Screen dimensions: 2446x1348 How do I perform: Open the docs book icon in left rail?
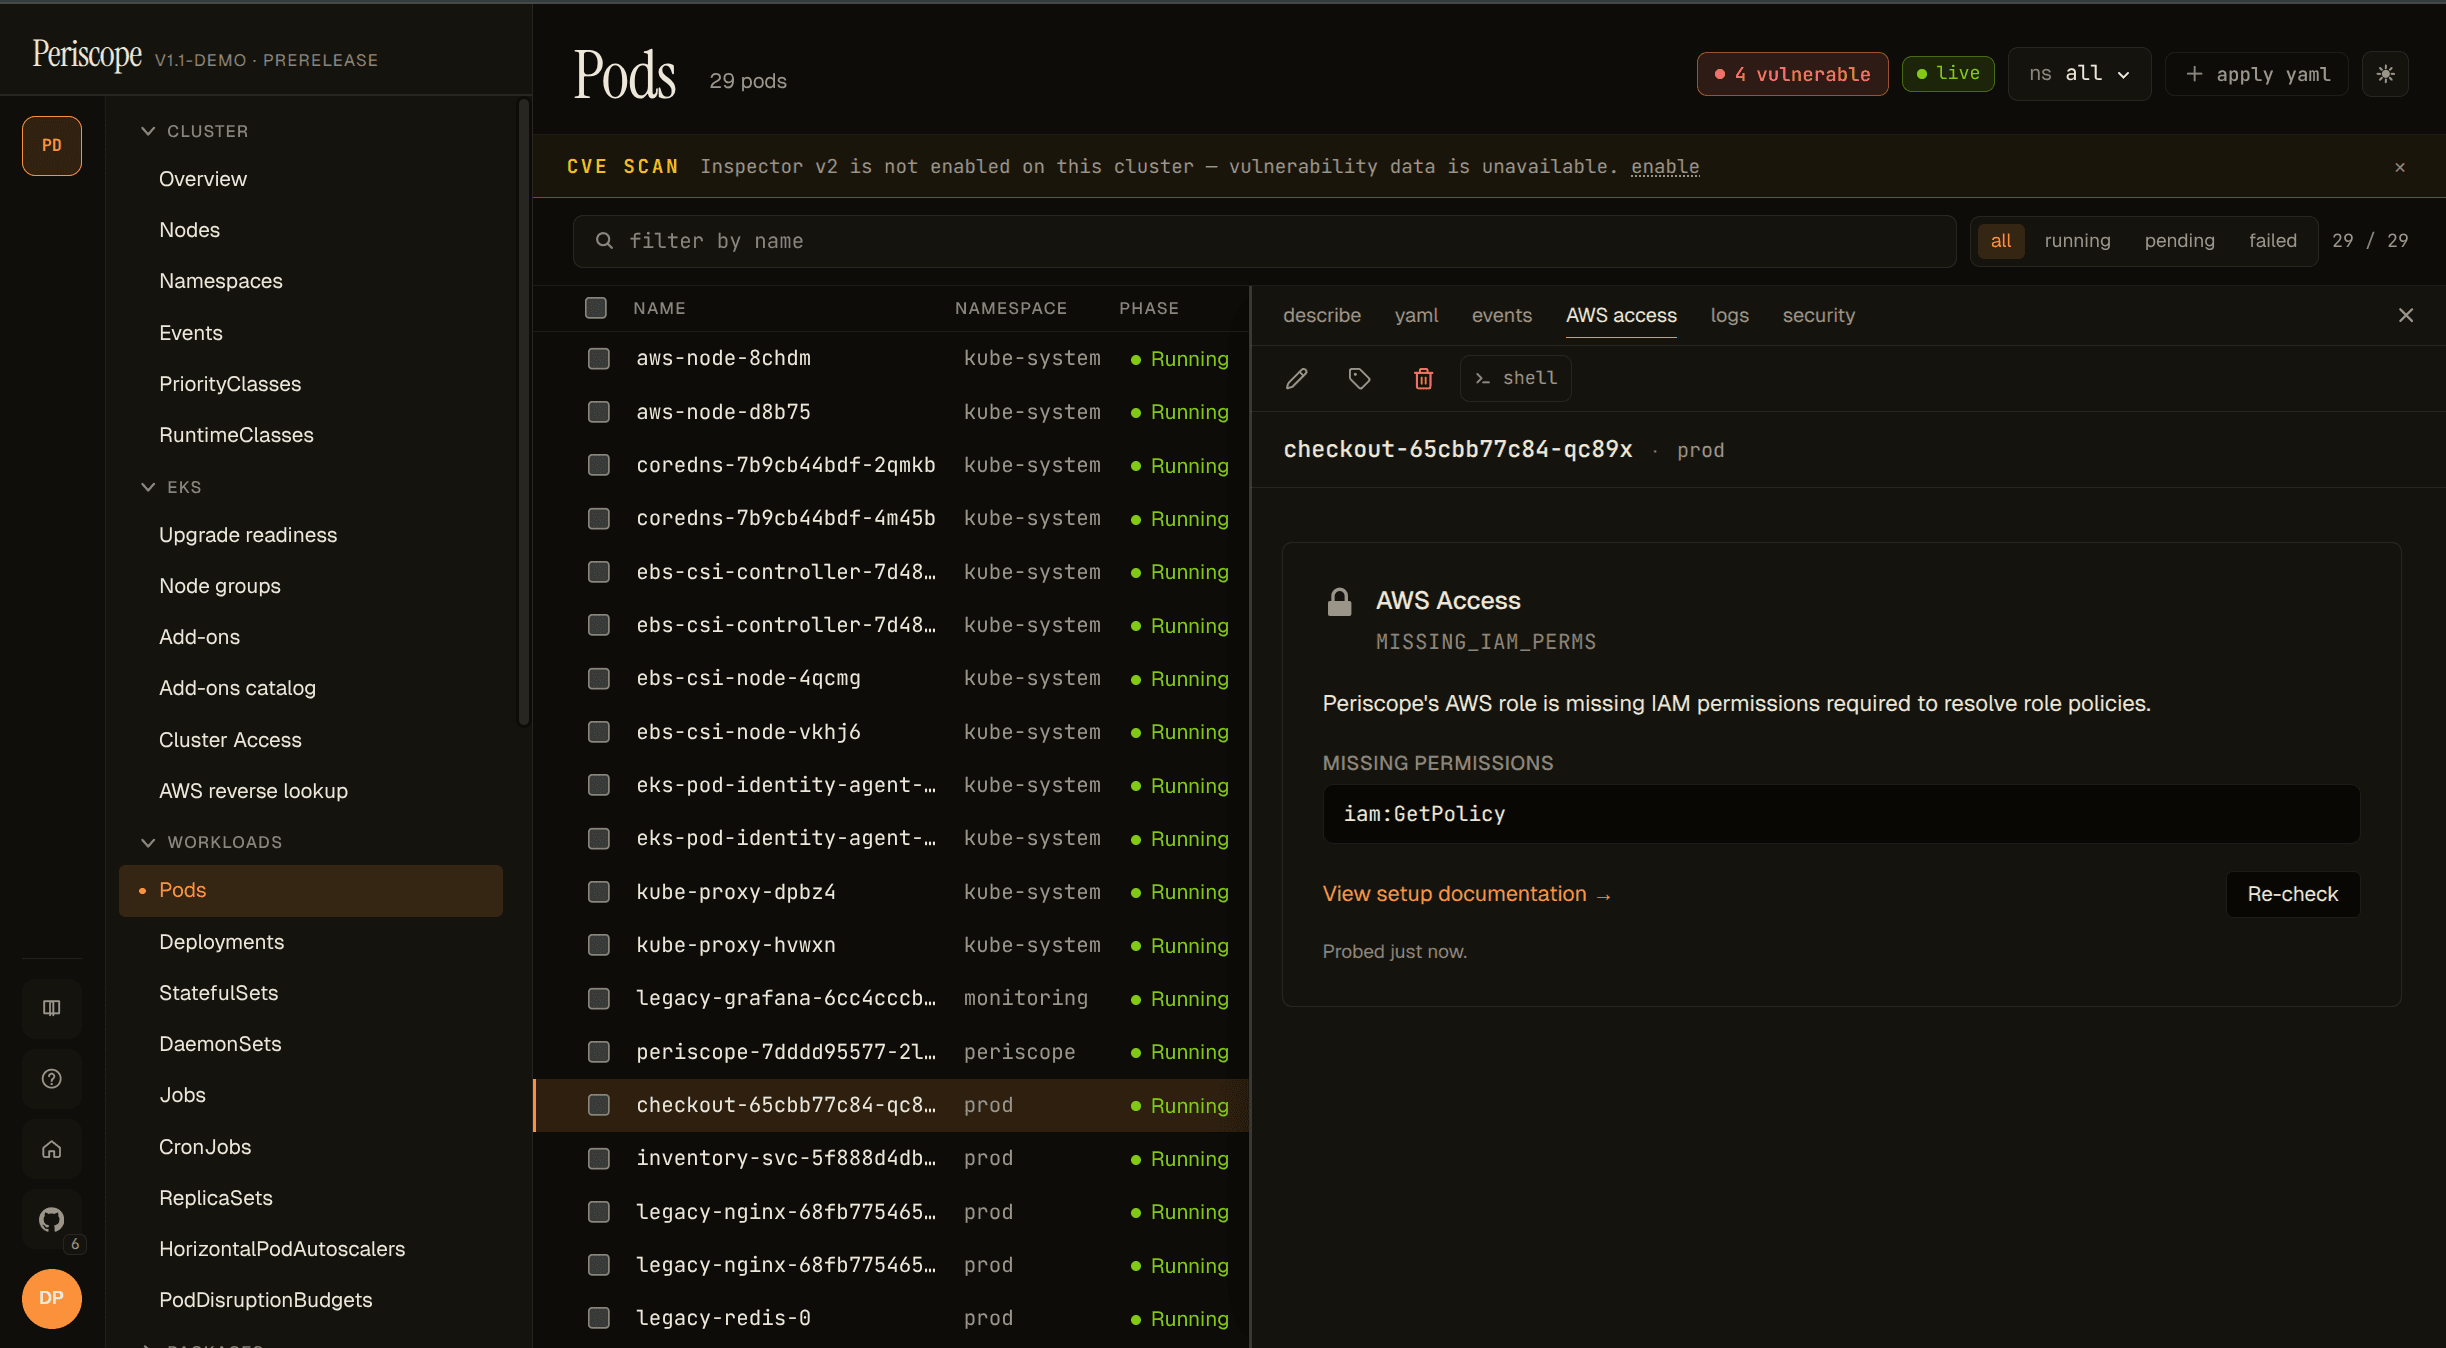coord(52,1008)
